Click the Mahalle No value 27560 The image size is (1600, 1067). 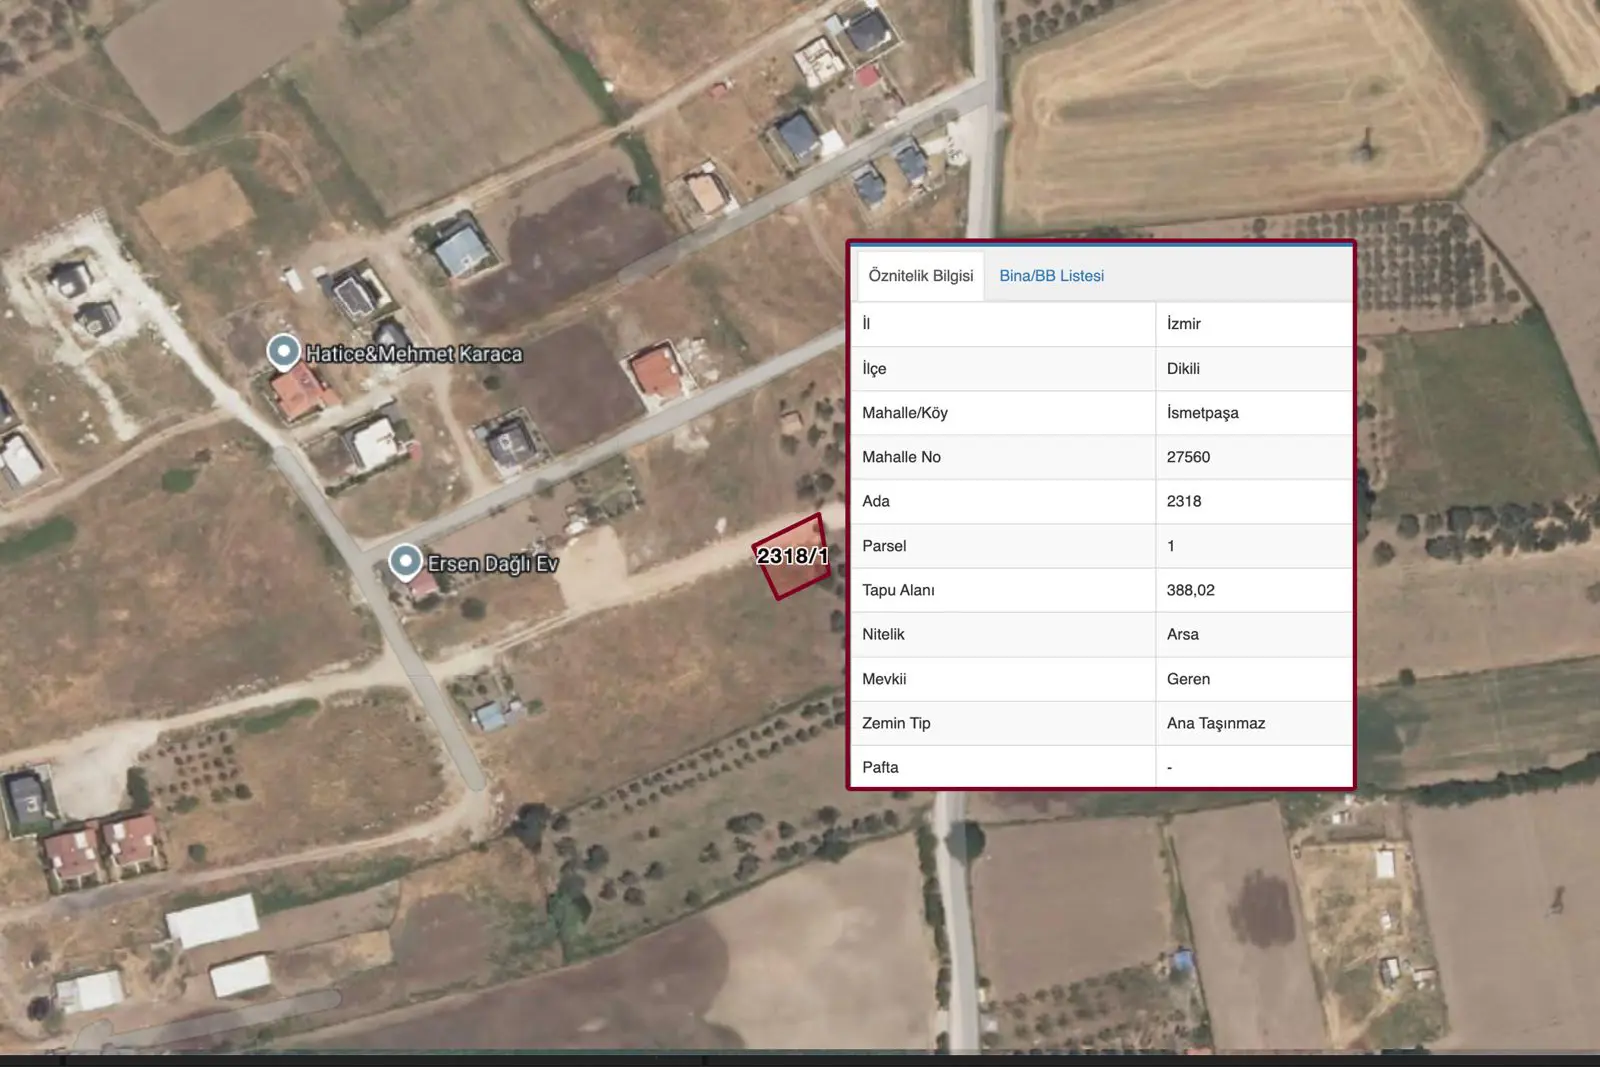[1188, 457]
